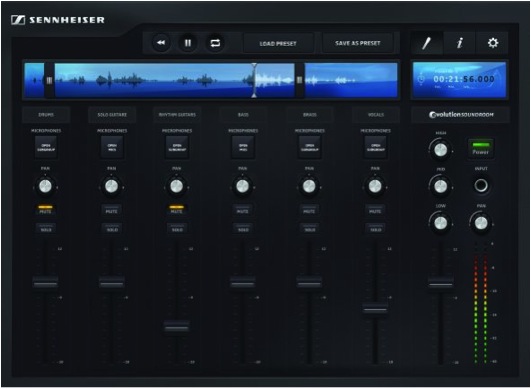The height and width of the screenshot is (389, 531).
Task: Open settings with the gear icon
Action: click(x=492, y=43)
